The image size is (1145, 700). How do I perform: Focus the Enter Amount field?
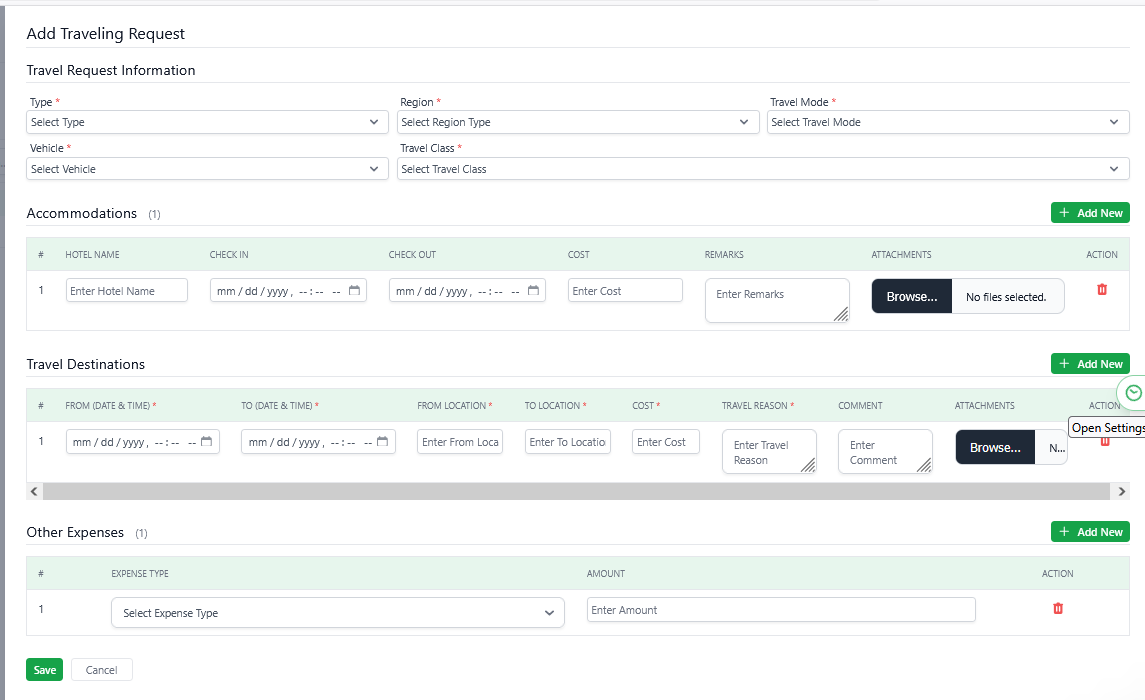pos(781,609)
